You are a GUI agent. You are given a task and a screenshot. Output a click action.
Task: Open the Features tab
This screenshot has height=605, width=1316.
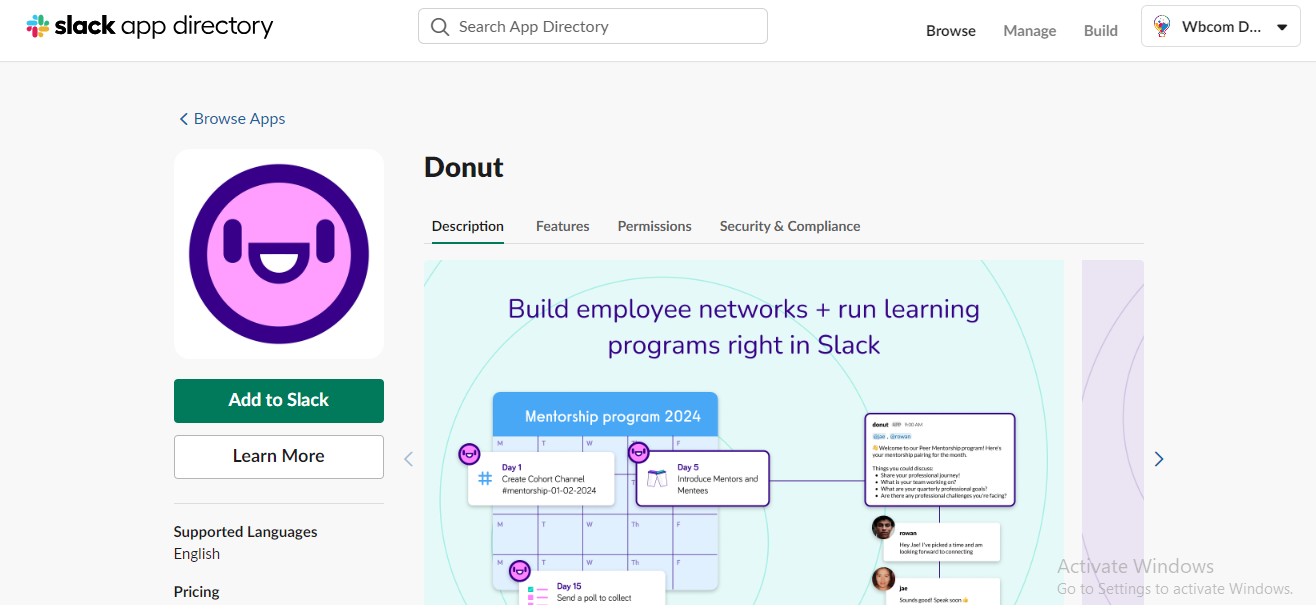point(563,226)
